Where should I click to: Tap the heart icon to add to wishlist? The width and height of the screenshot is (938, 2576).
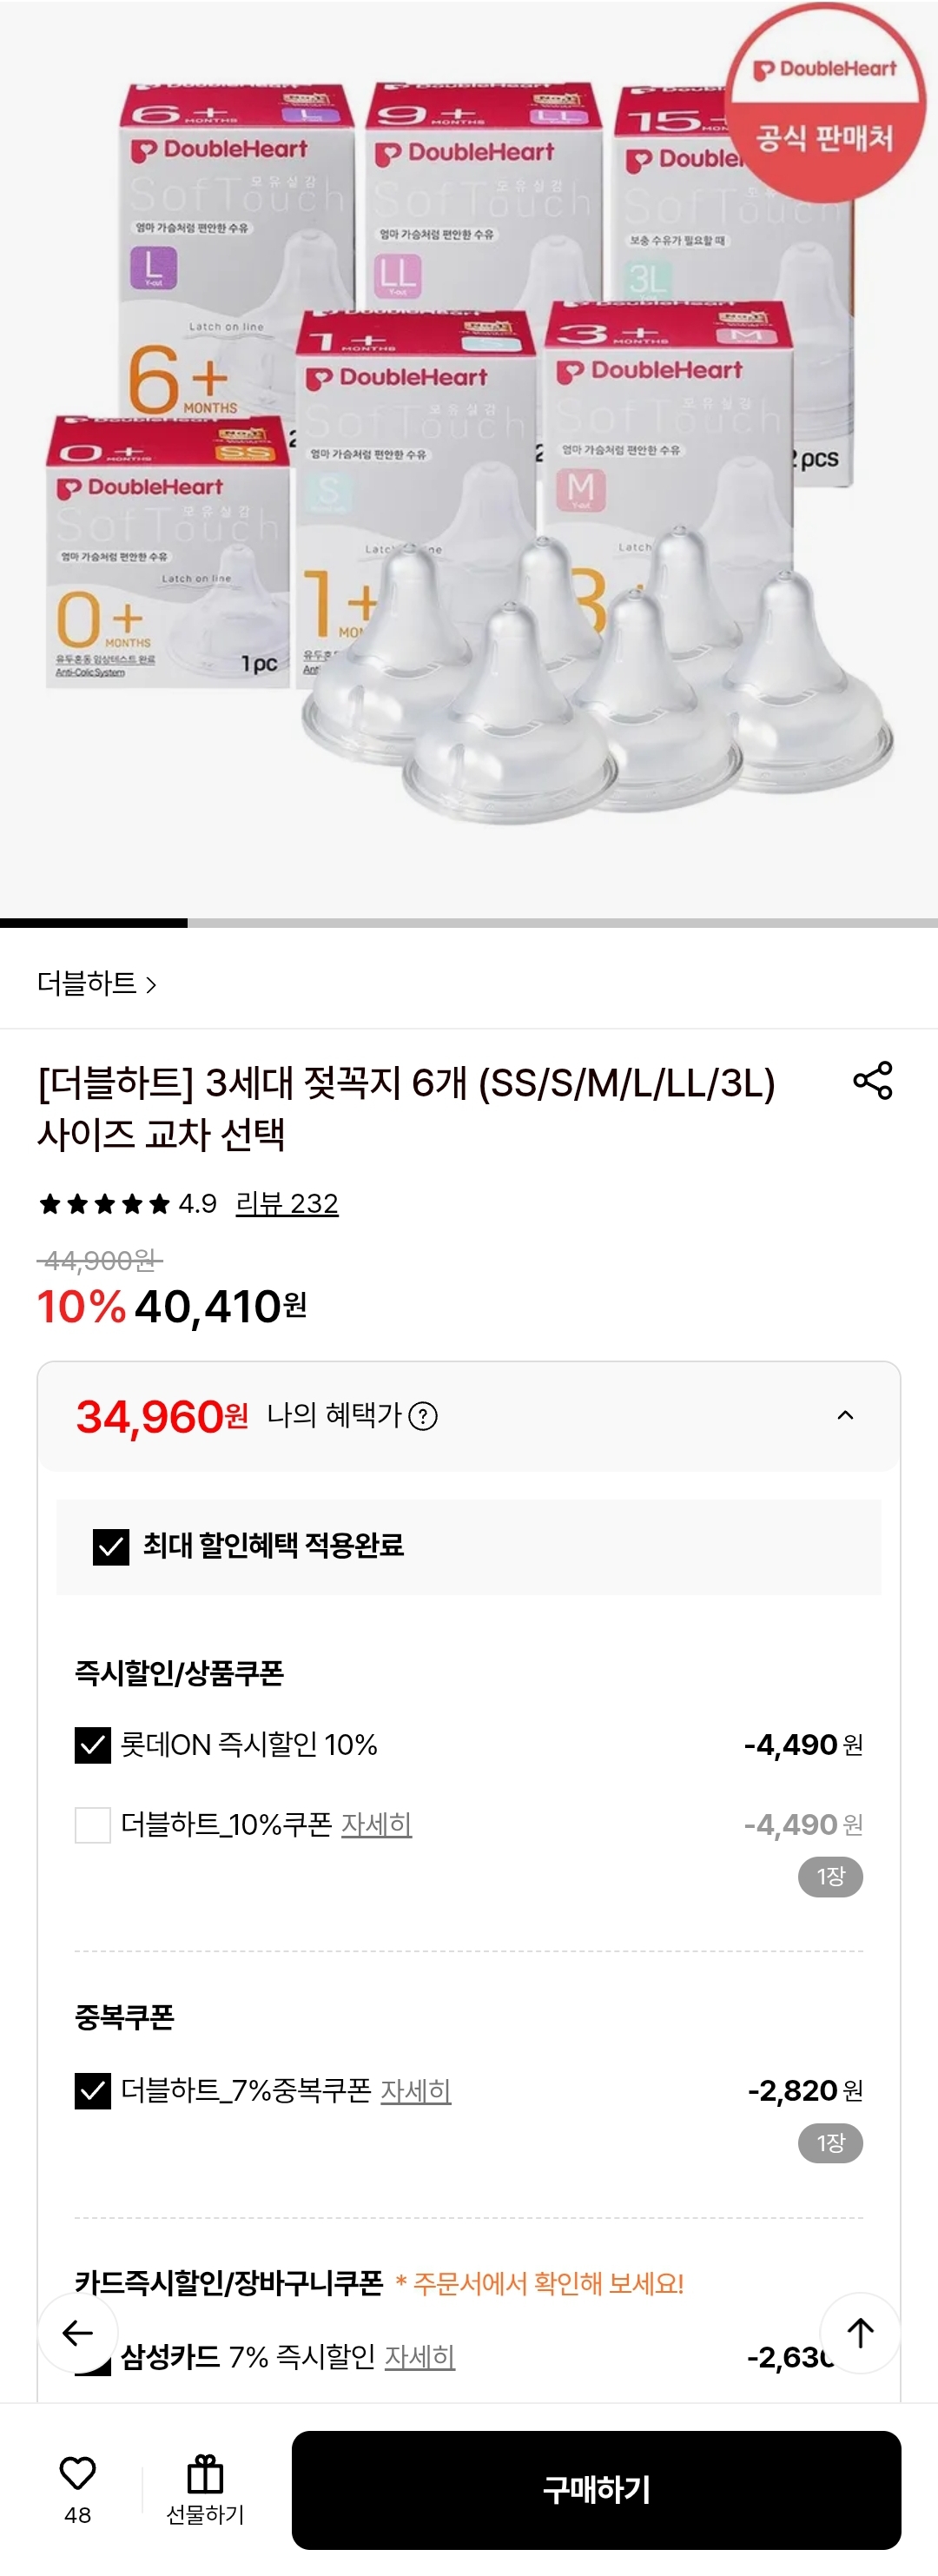tap(76, 2469)
